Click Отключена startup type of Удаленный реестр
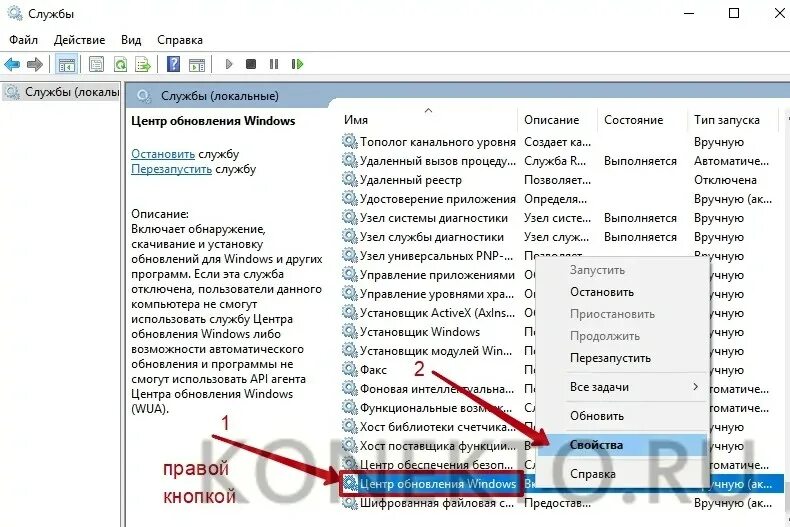 pyautogui.click(x=725, y=180)
